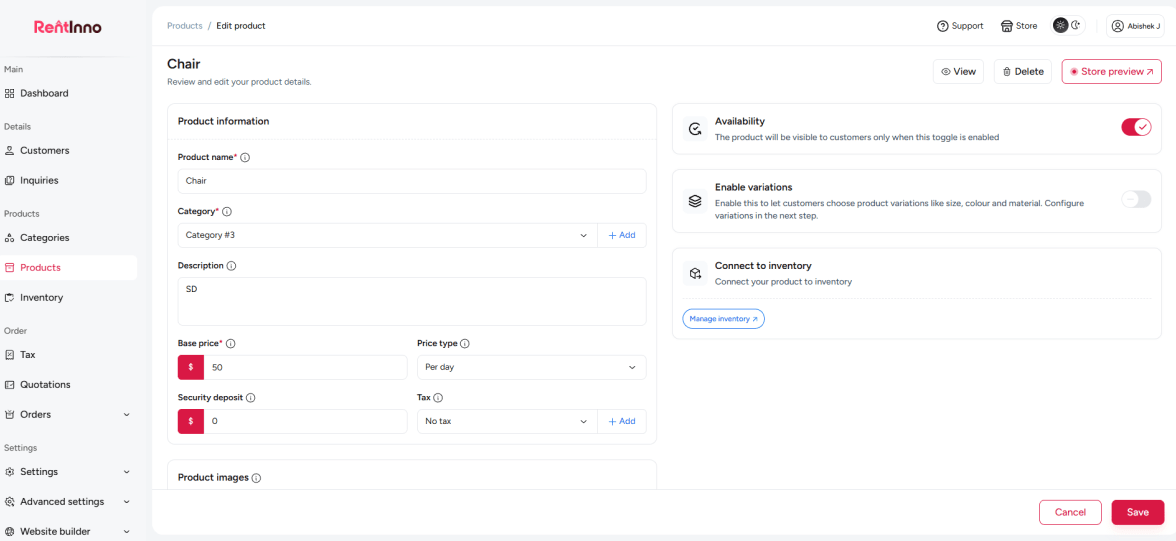Viewport: 1176px width, 541px height.
Task: Click the Website builder icon
Action: 10,532
